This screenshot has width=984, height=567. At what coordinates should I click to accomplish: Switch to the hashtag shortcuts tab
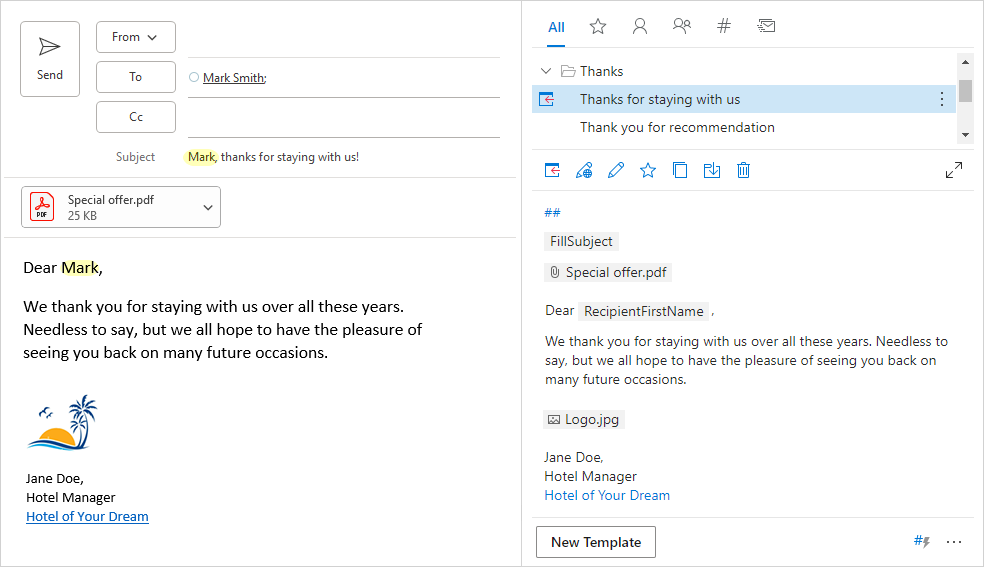(724, 27)
